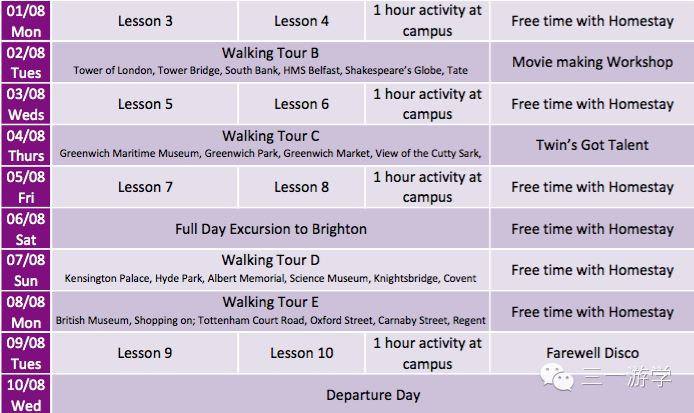
Task: Click the Farewell Disco cell
Action: (592, 353)
